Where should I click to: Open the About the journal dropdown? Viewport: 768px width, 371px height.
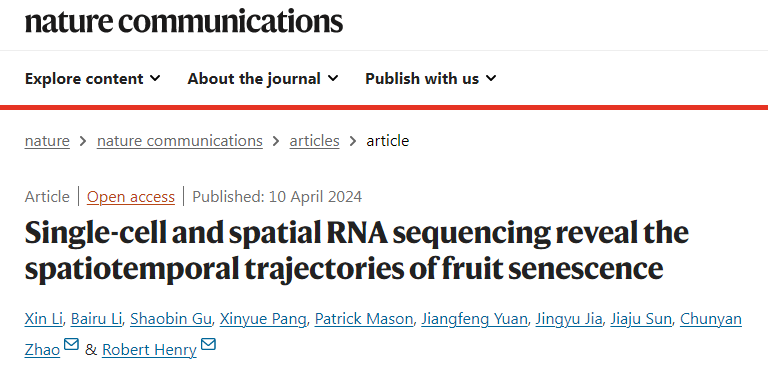[x=263, y=78]
